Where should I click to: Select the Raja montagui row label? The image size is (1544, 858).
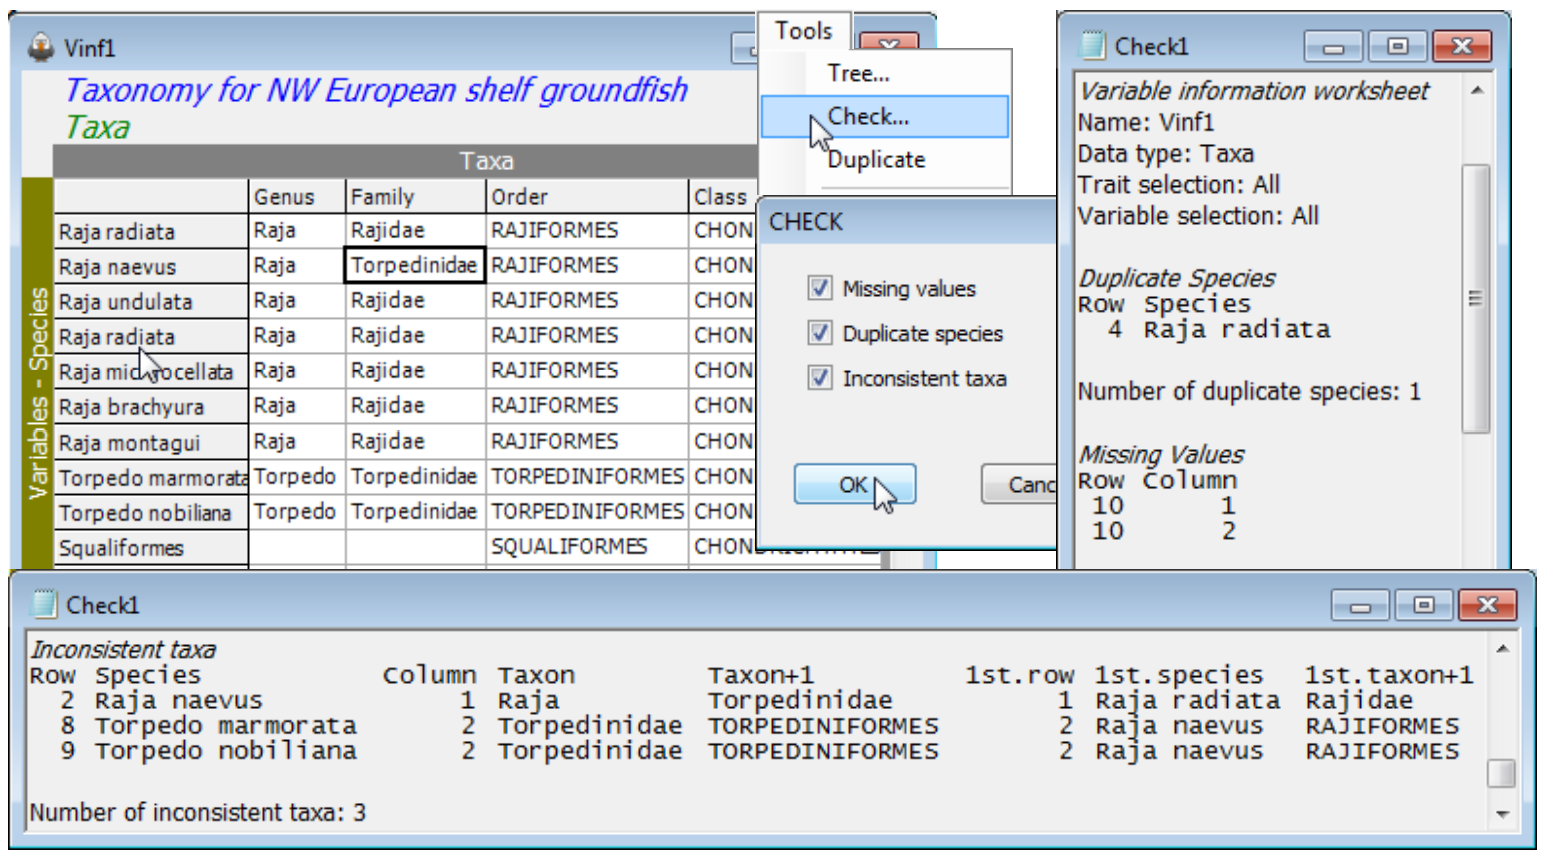151,443
